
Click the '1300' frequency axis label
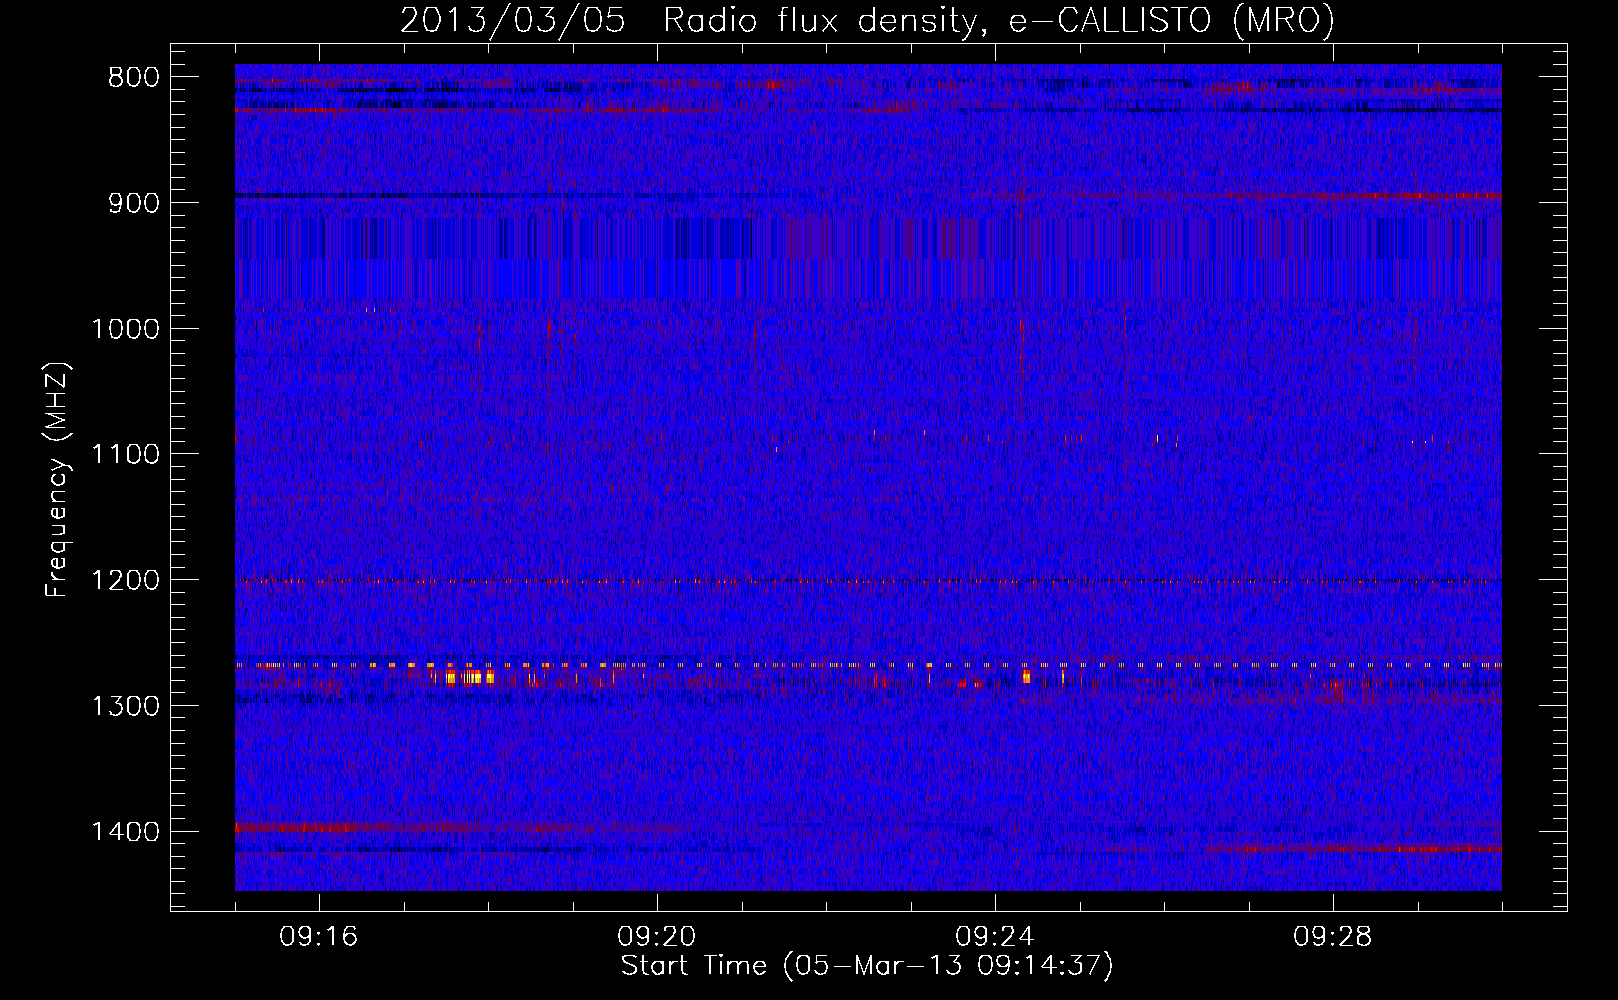click(x=125, y=706)
